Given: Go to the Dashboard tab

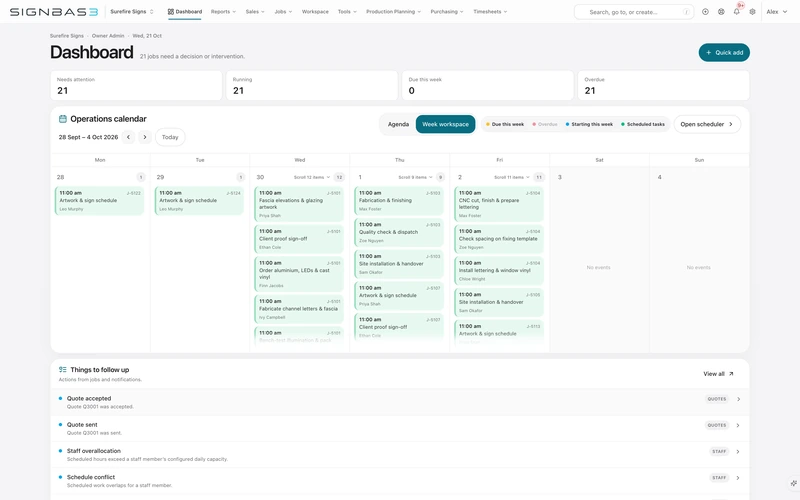Looking at the screenshot, I should pos(185,12).
